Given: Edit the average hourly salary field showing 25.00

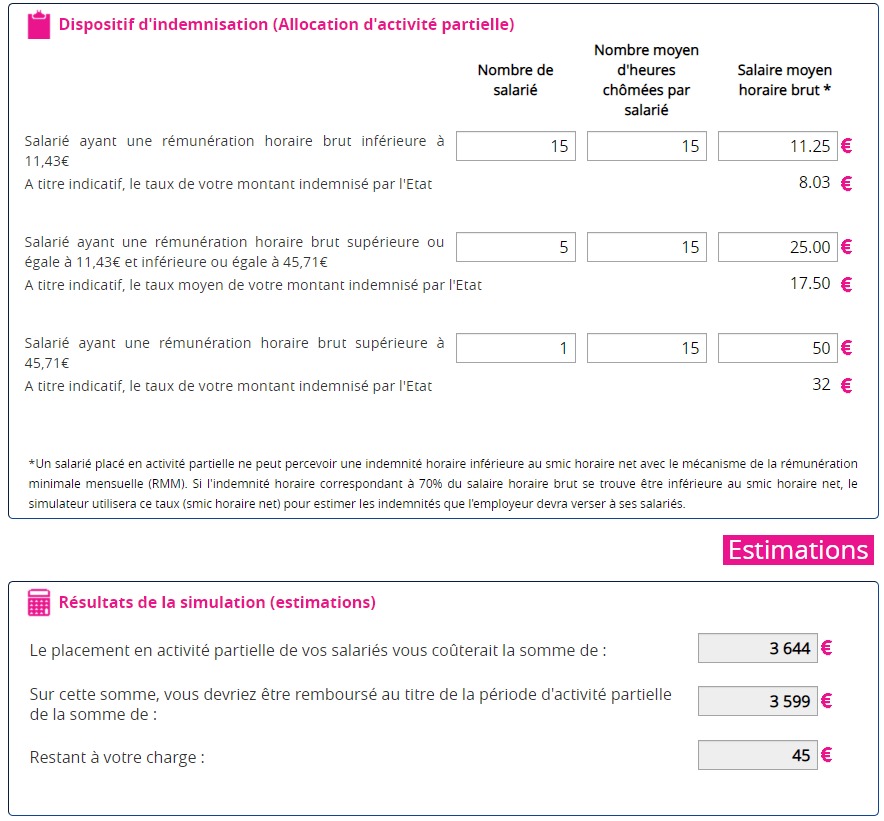Looking at the screenshot, I should click(x=777, y=247).
